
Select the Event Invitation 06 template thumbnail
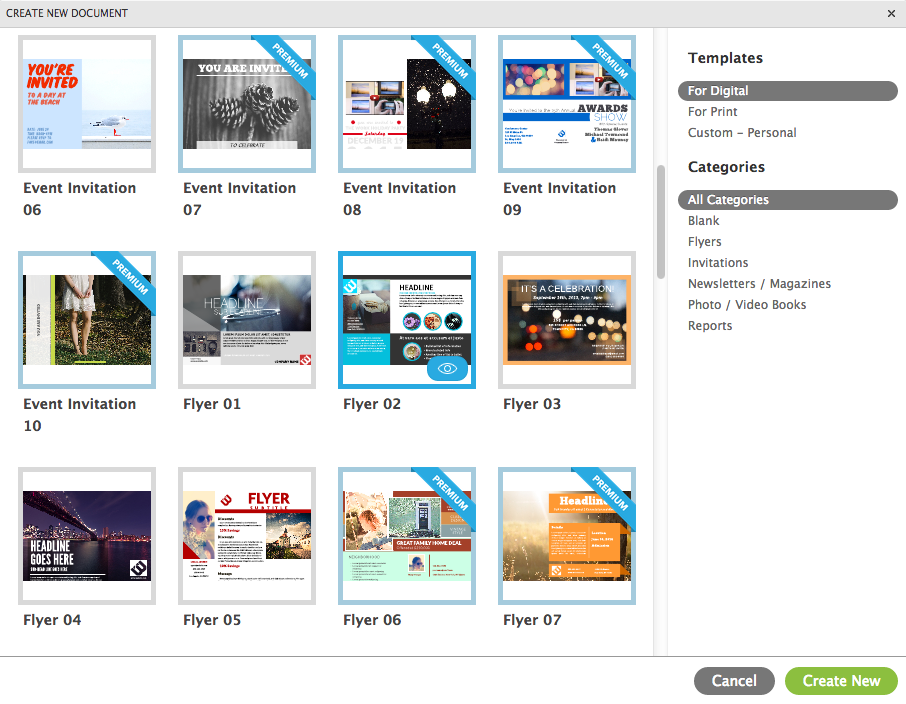pos(87,104)
